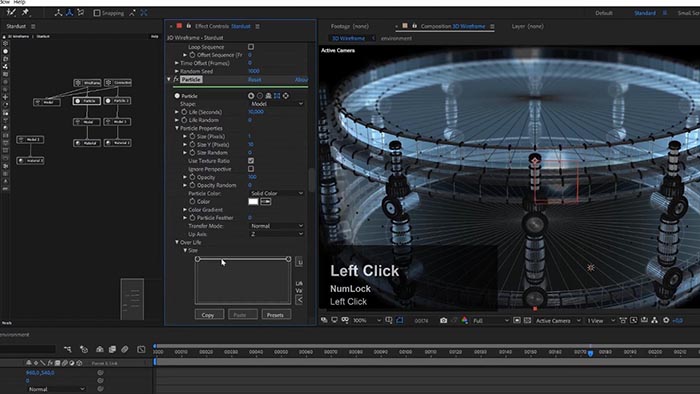This screenshot has width=700, height=394.
Task: Click first particle type icon in Particle row
Action: pyautogui.click(x=251, y=96)
